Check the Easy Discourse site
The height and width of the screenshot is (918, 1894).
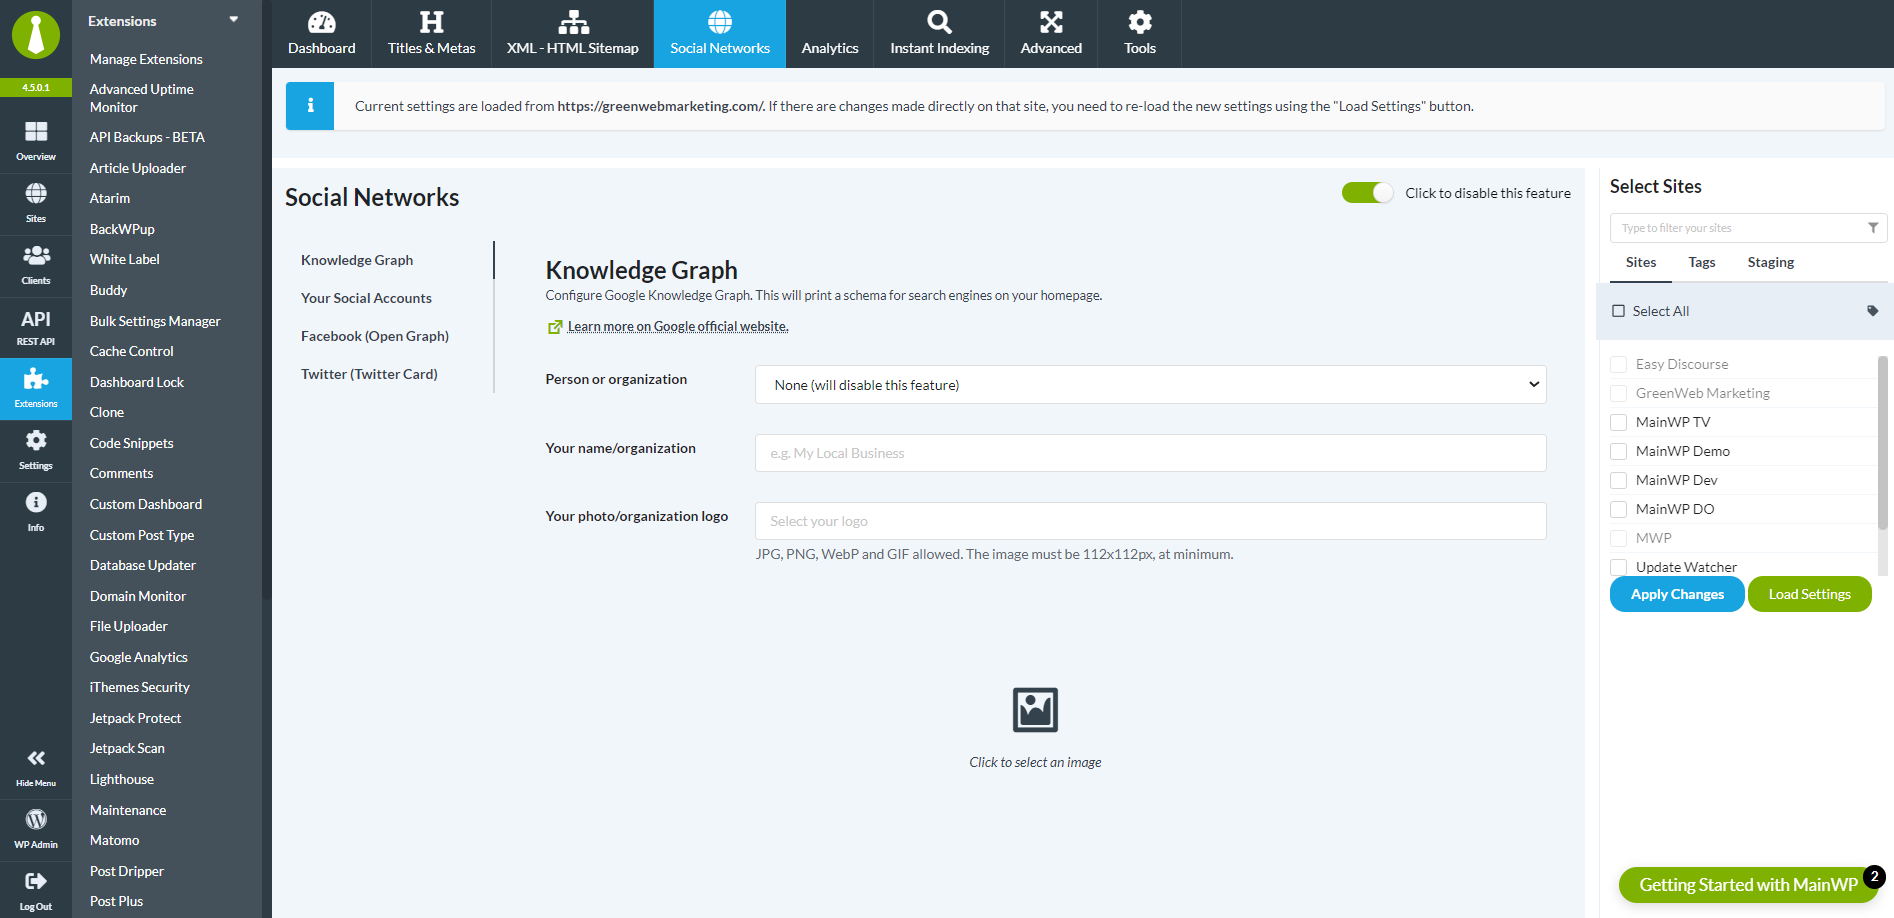pyautogui.click(x=1619, y=364)
